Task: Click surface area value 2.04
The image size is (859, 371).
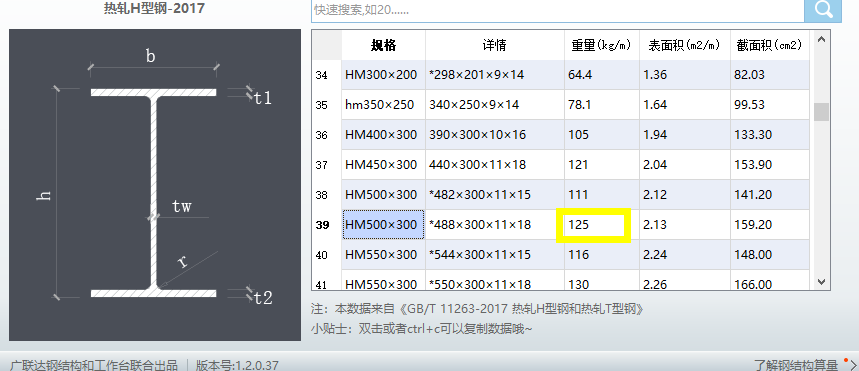Action: (x=684, y=165)
